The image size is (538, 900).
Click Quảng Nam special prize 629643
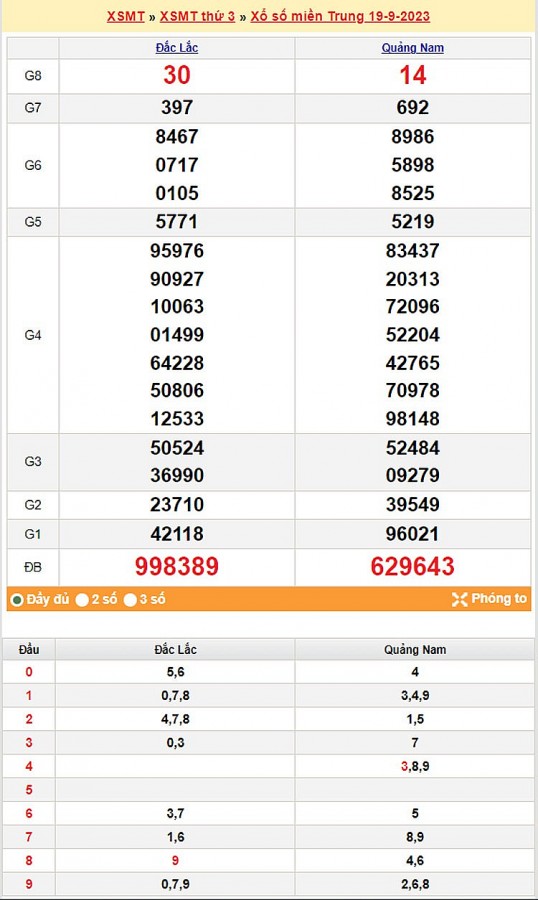[x=413, y=567]
